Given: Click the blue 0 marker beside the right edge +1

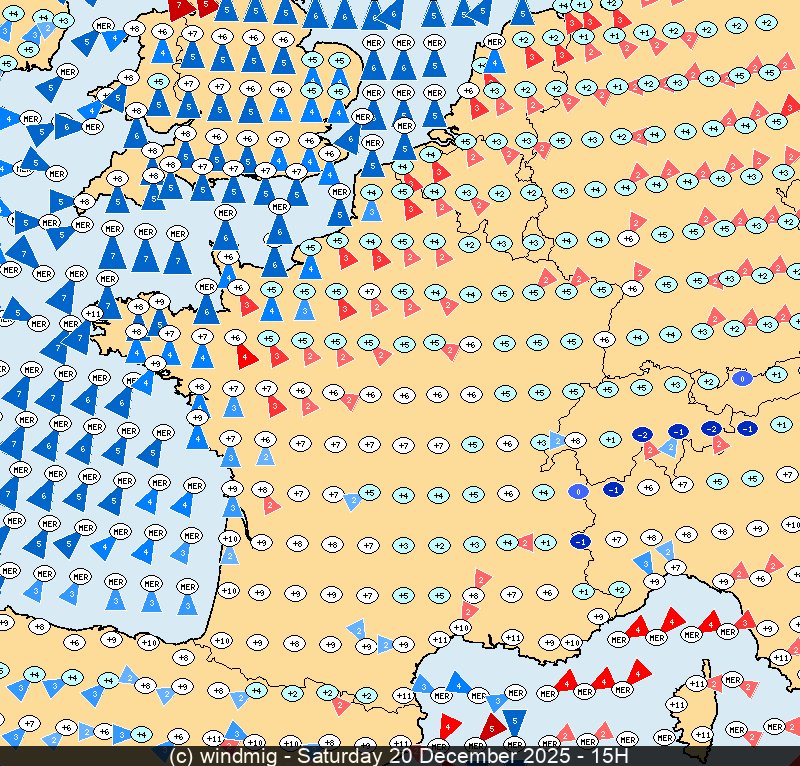Looking at the screenshot, I should [742, 378].
